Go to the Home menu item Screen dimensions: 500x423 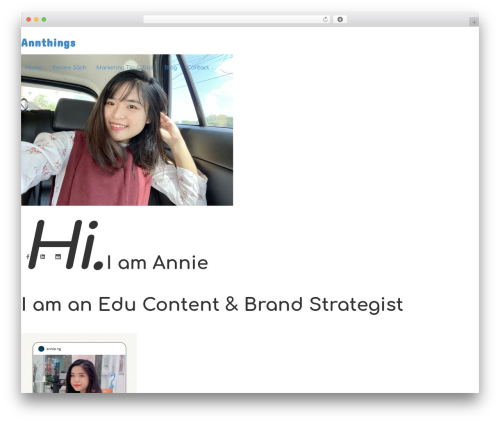coord(34,67)
